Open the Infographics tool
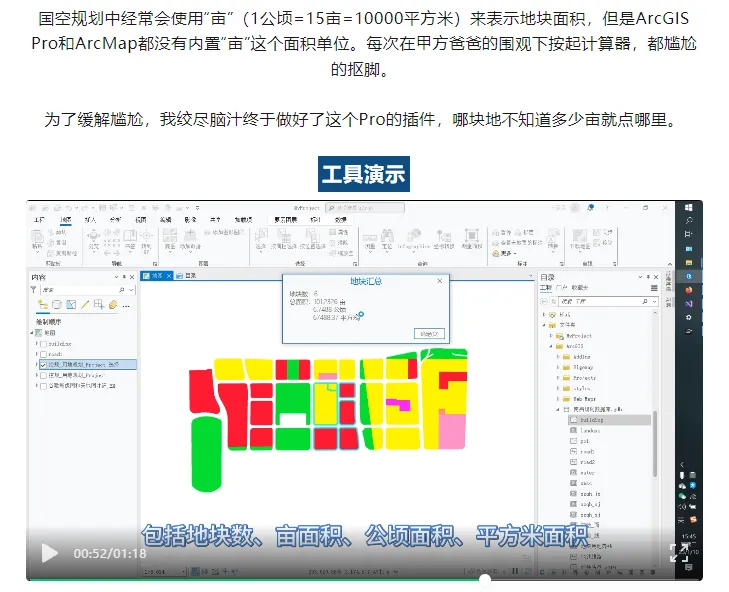 coord(413,240)
